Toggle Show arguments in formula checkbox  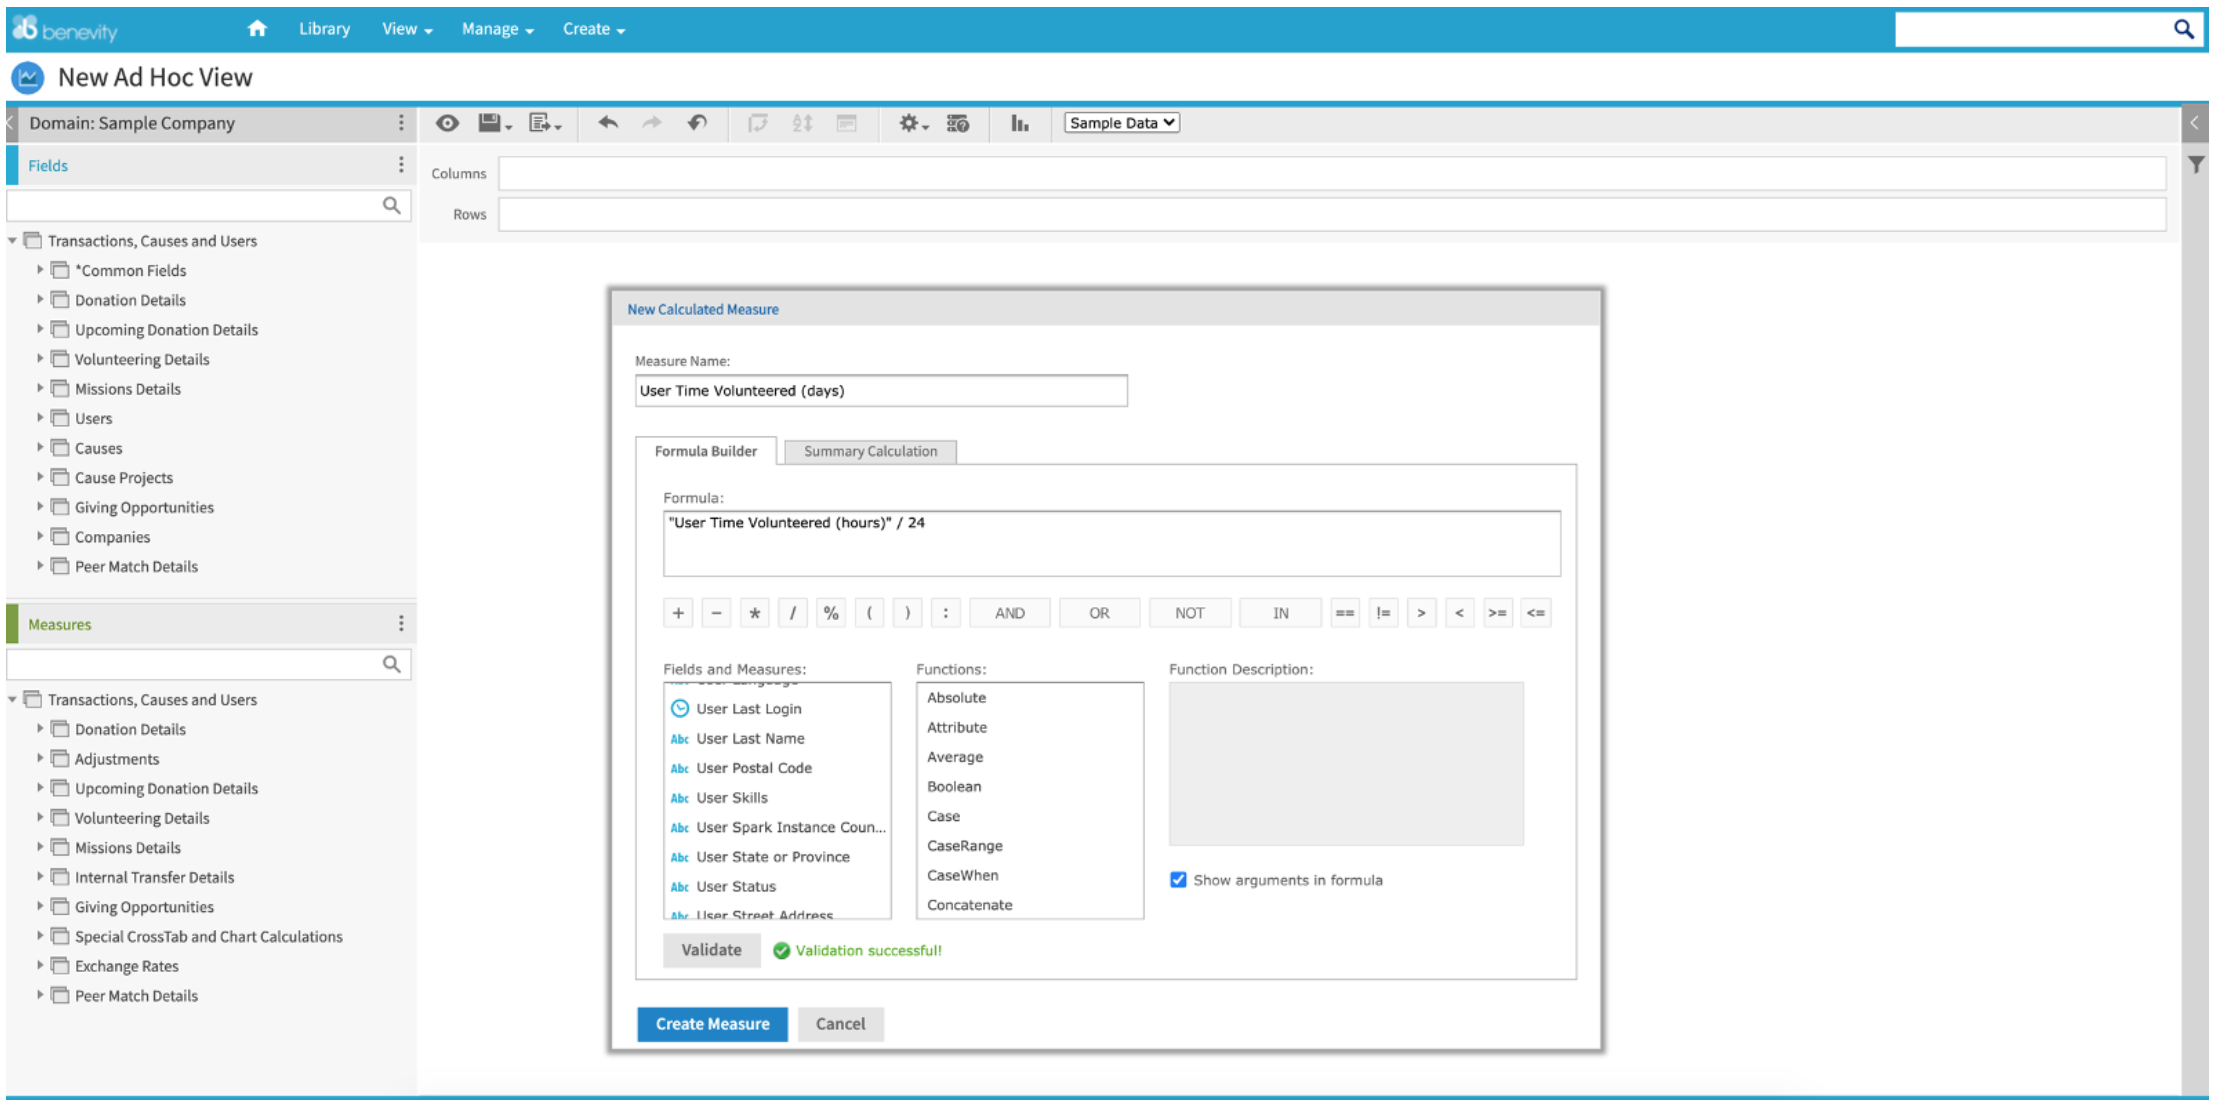point(1178,880)
